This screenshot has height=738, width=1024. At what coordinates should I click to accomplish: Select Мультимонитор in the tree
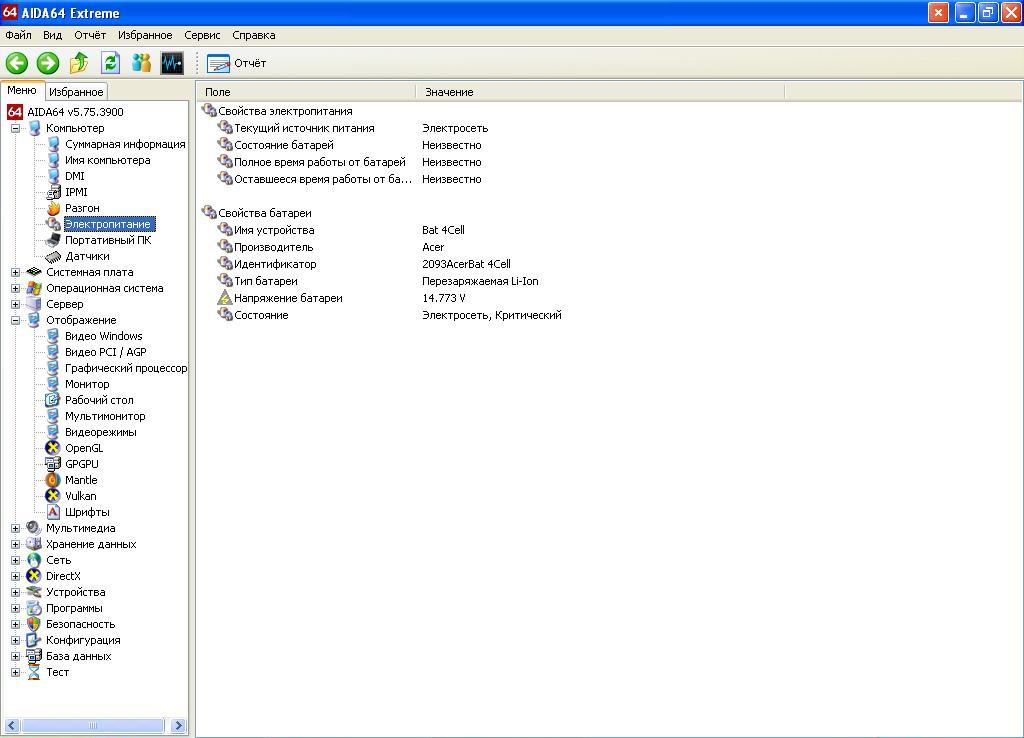point(104,416)
